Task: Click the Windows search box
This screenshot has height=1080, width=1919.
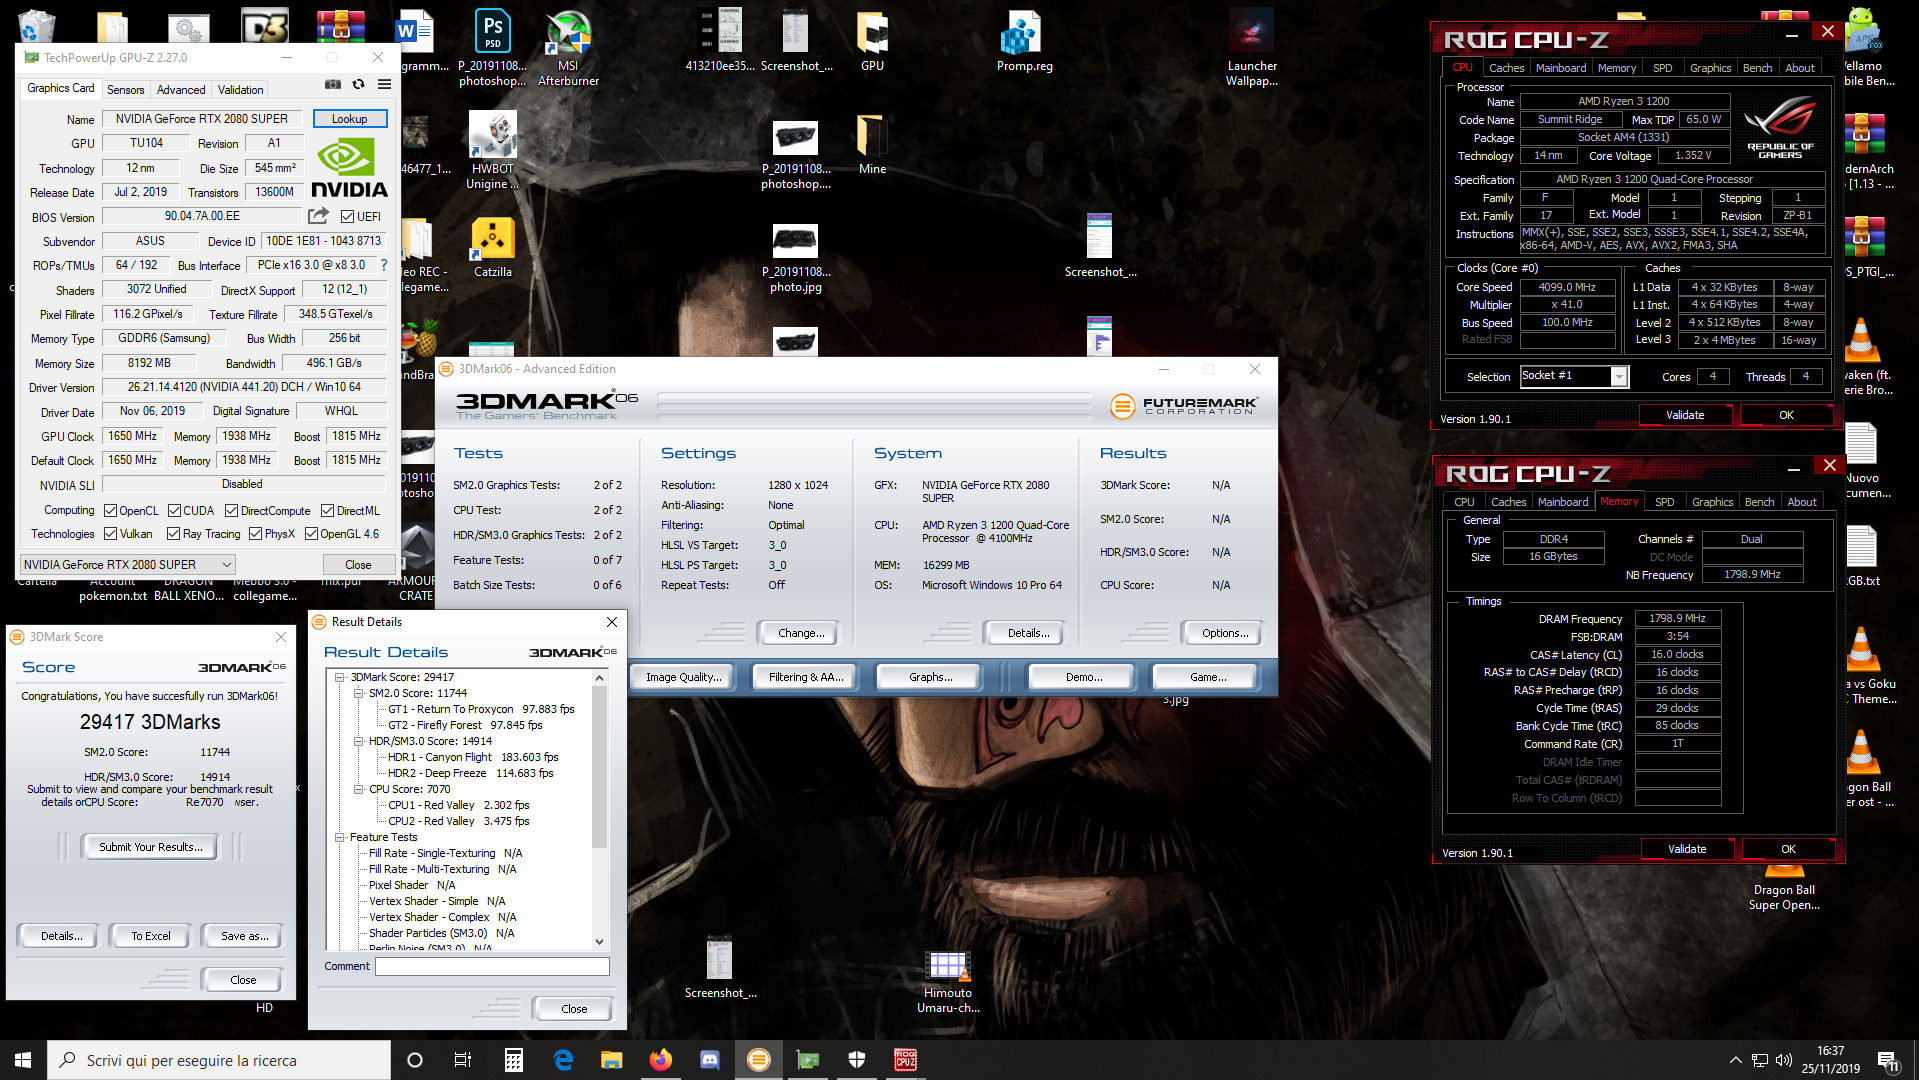Action: pyautogui.click(x=219, y=1060)
